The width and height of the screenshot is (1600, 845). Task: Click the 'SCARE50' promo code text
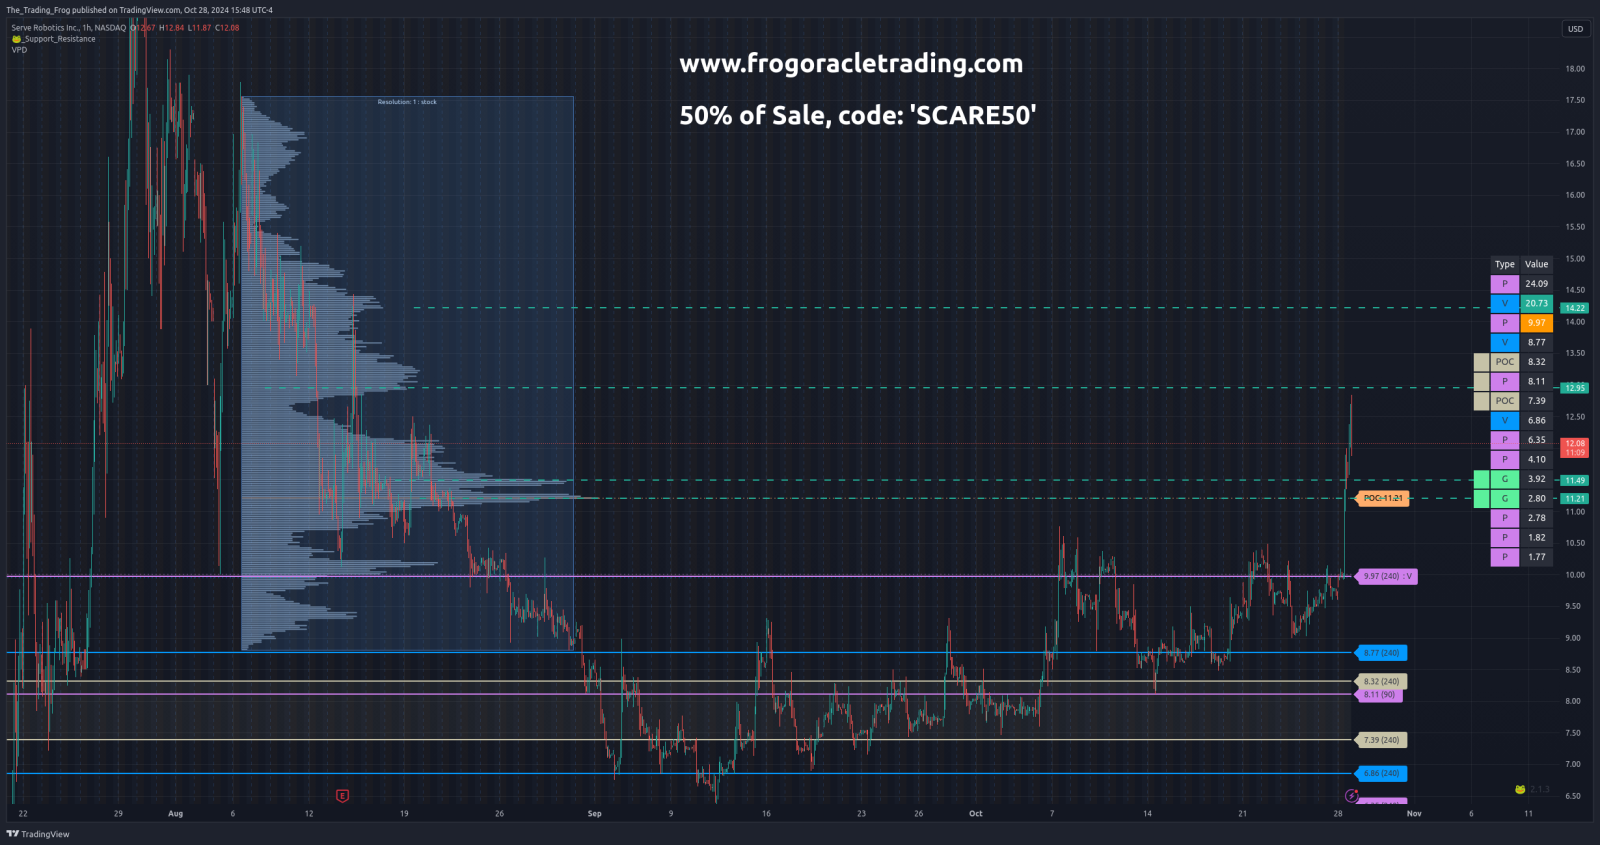click(x=973, y=115)
